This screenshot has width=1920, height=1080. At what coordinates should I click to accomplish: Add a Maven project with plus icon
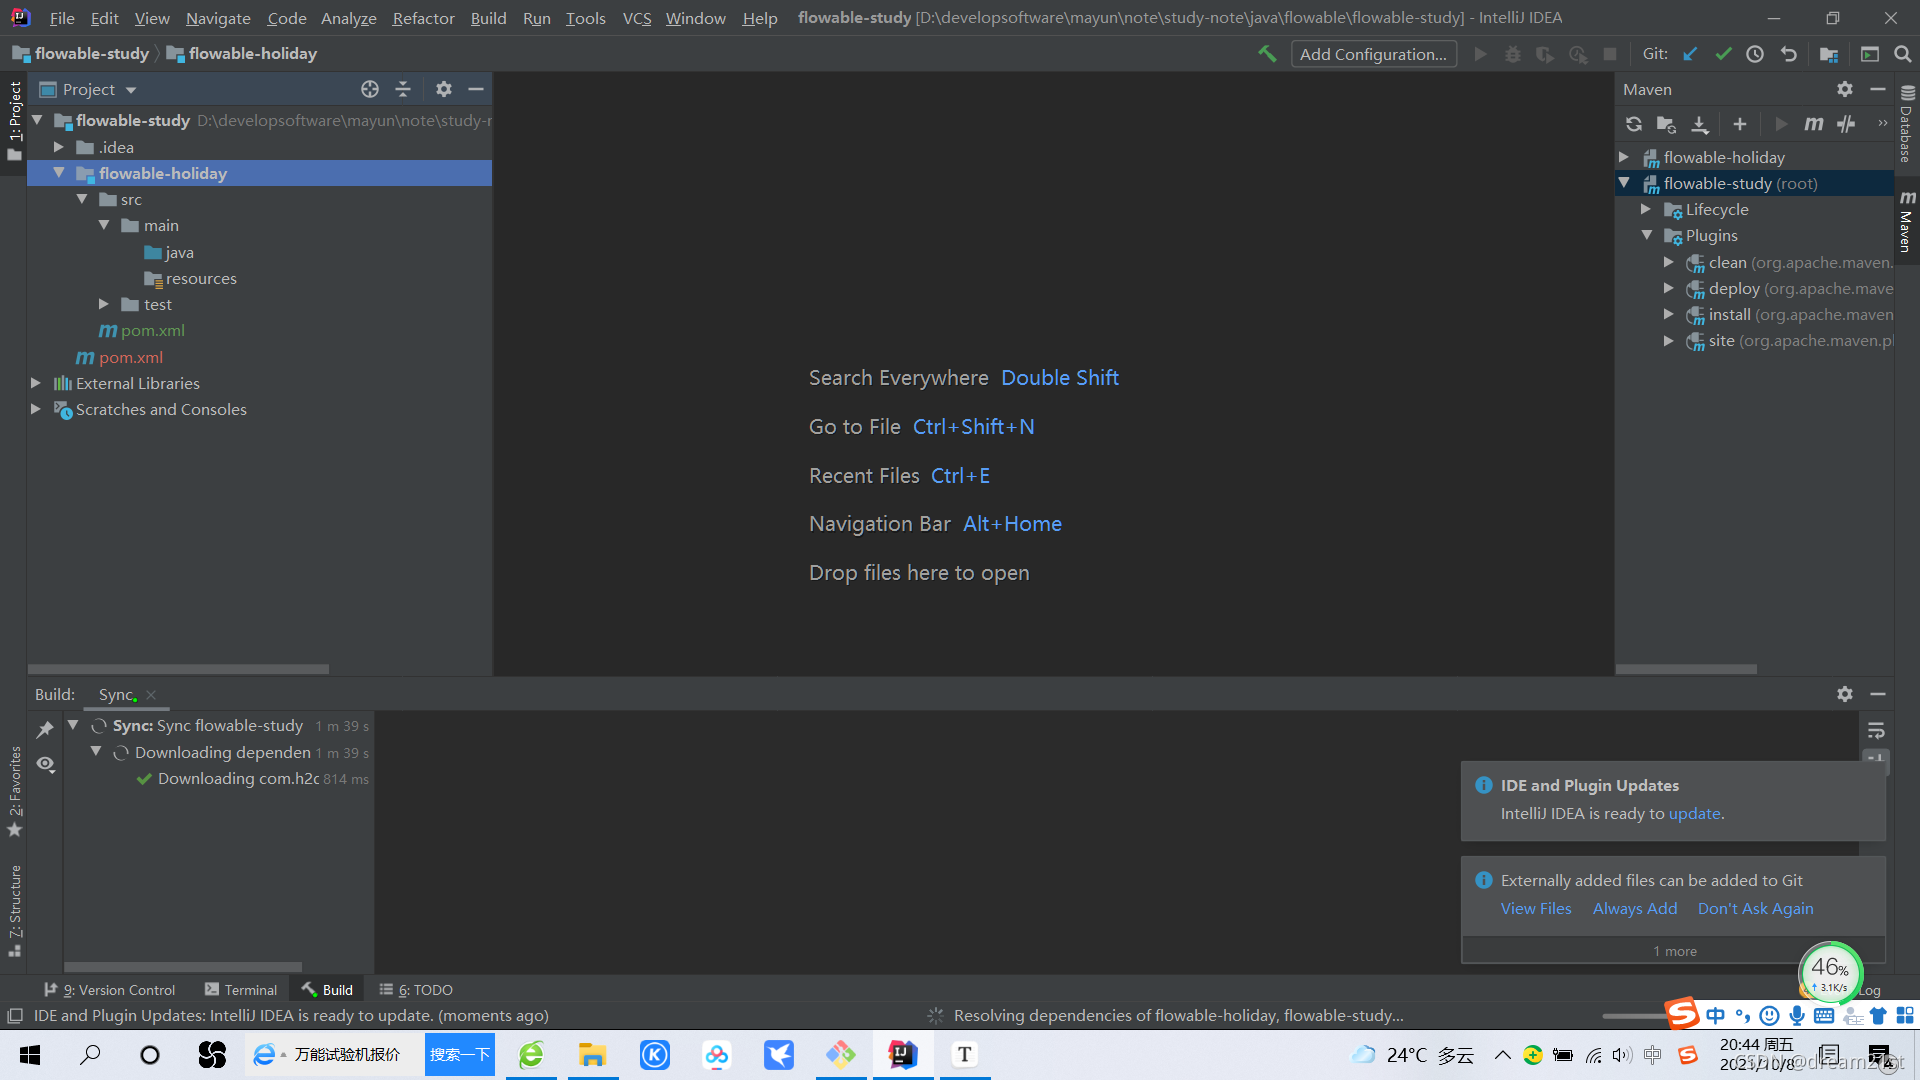click(x=1740, y=124)
